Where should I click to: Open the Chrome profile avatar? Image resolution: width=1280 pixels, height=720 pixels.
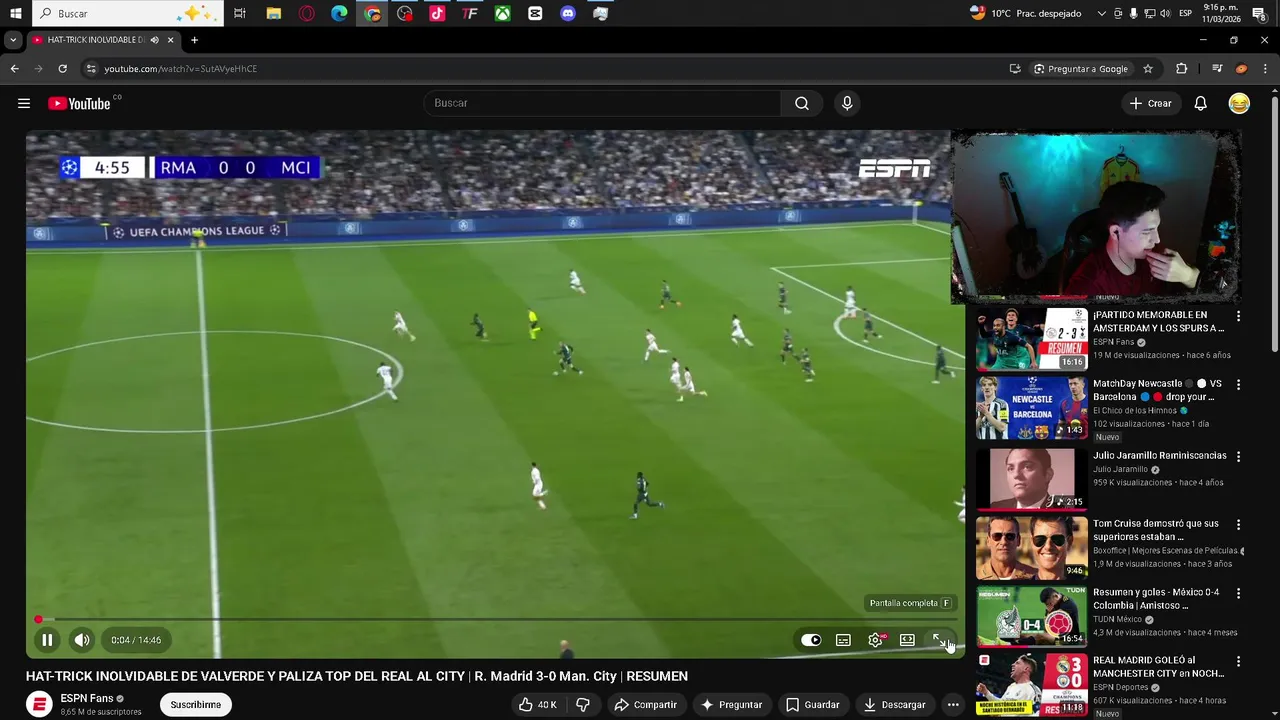pos(1241,69)
